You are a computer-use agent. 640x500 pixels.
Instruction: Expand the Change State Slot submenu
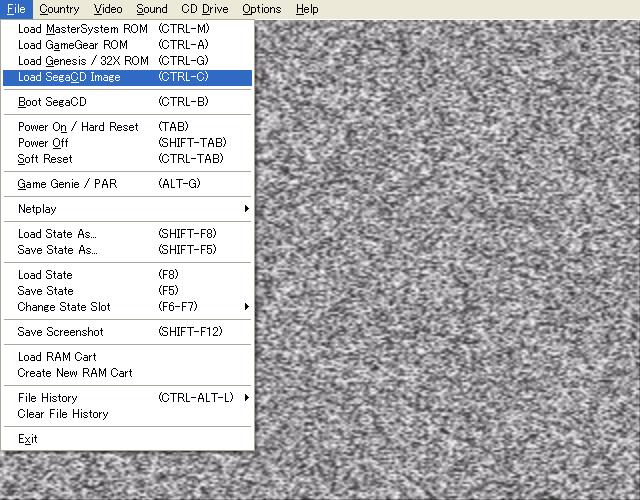(x=127, y=307)
